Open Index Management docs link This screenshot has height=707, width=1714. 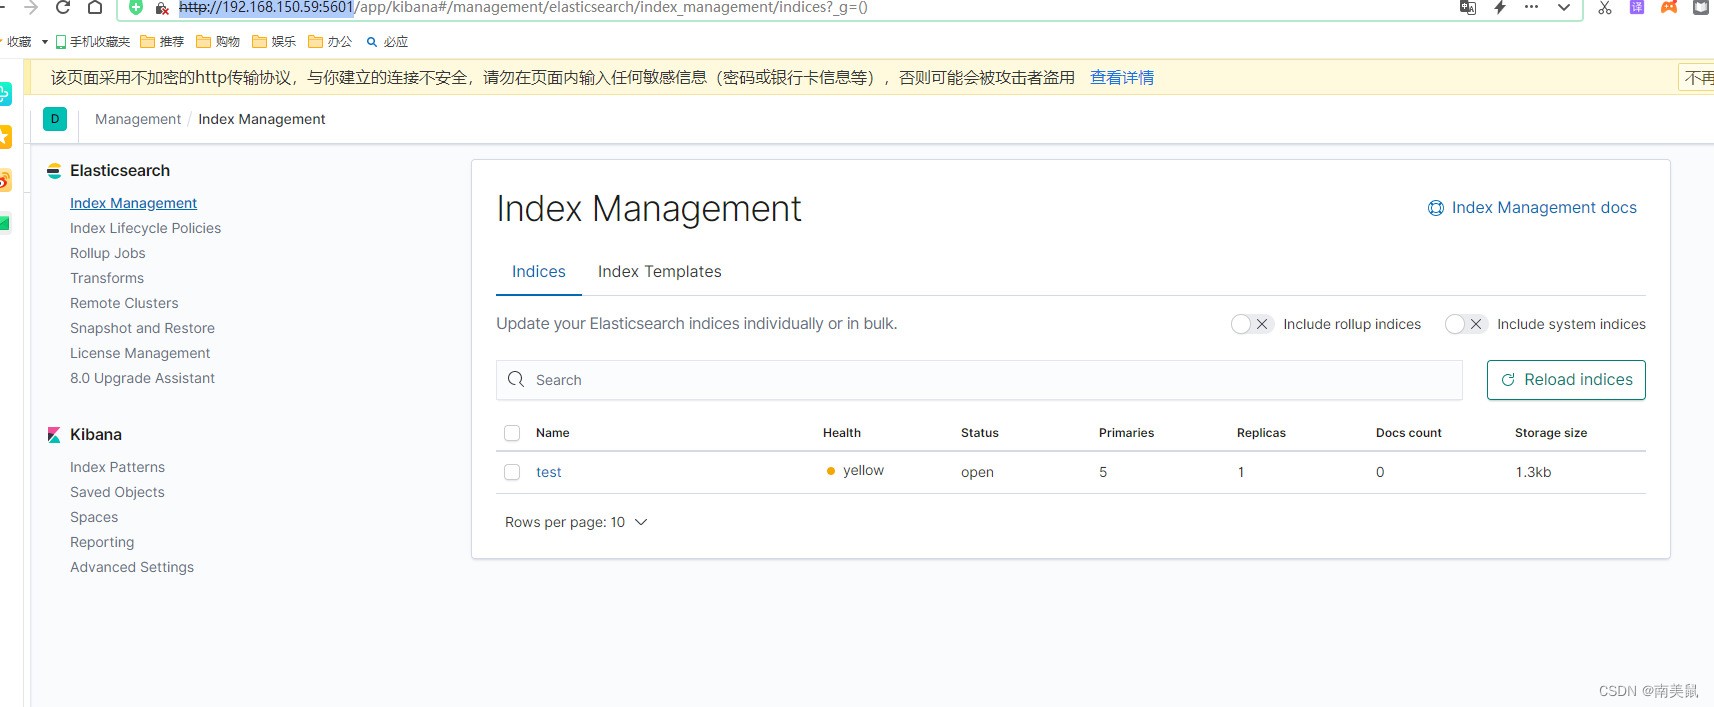(1532, 208)
